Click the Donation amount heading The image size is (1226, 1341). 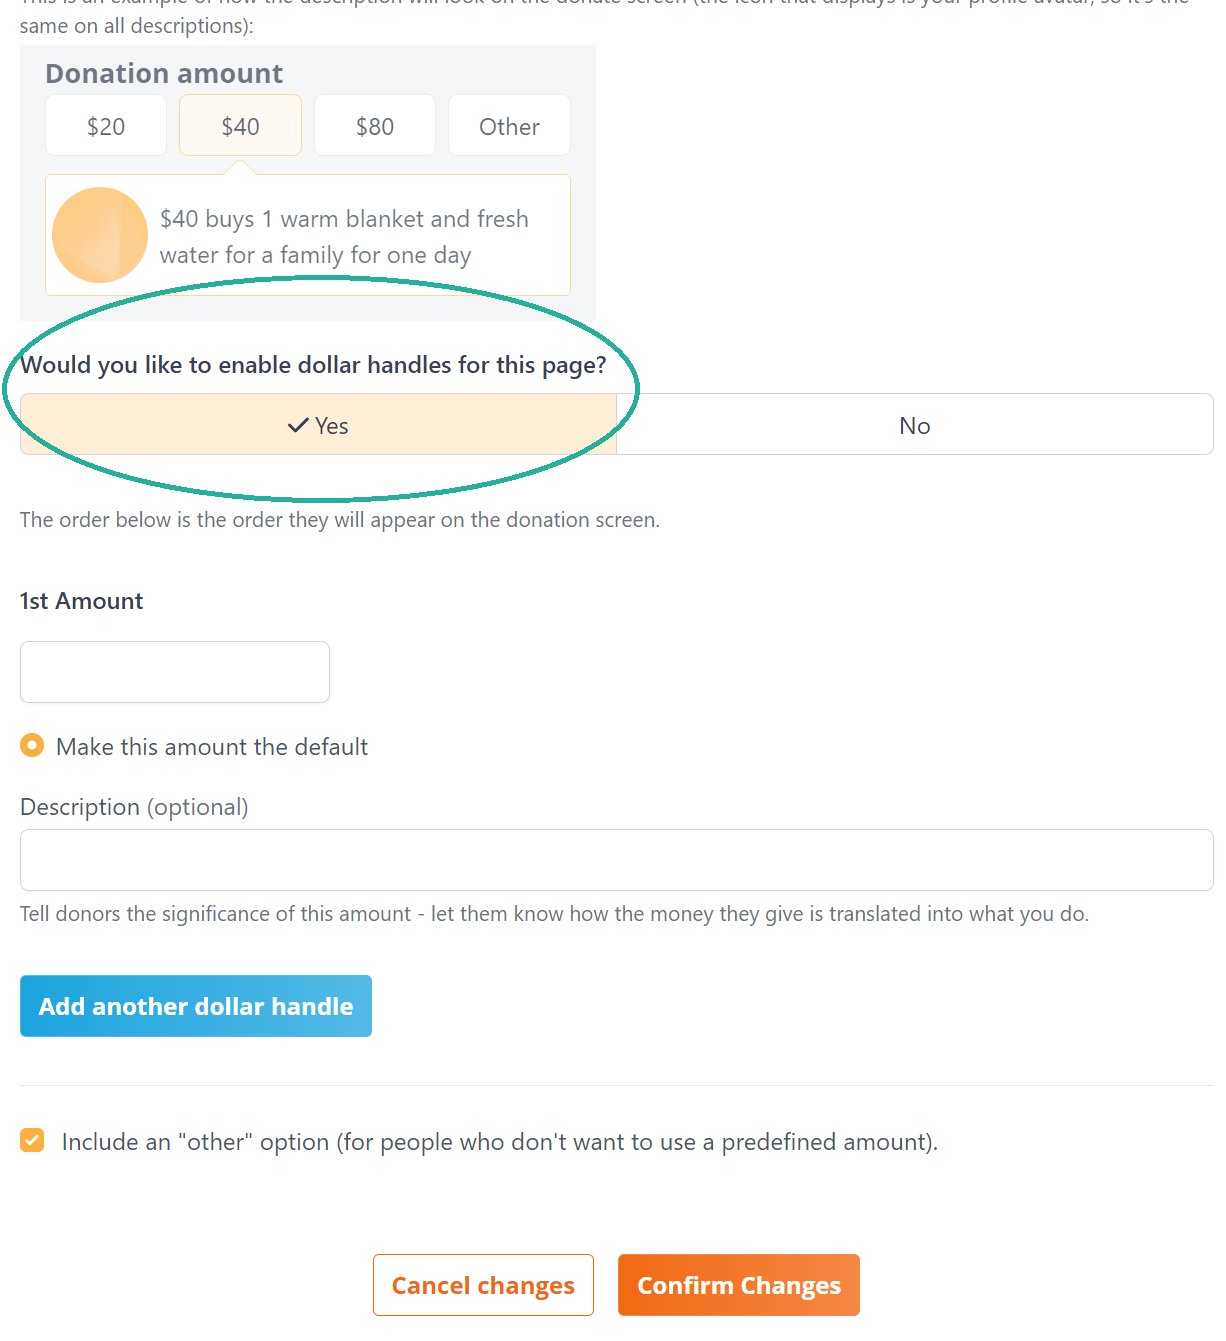pos(164,74)
